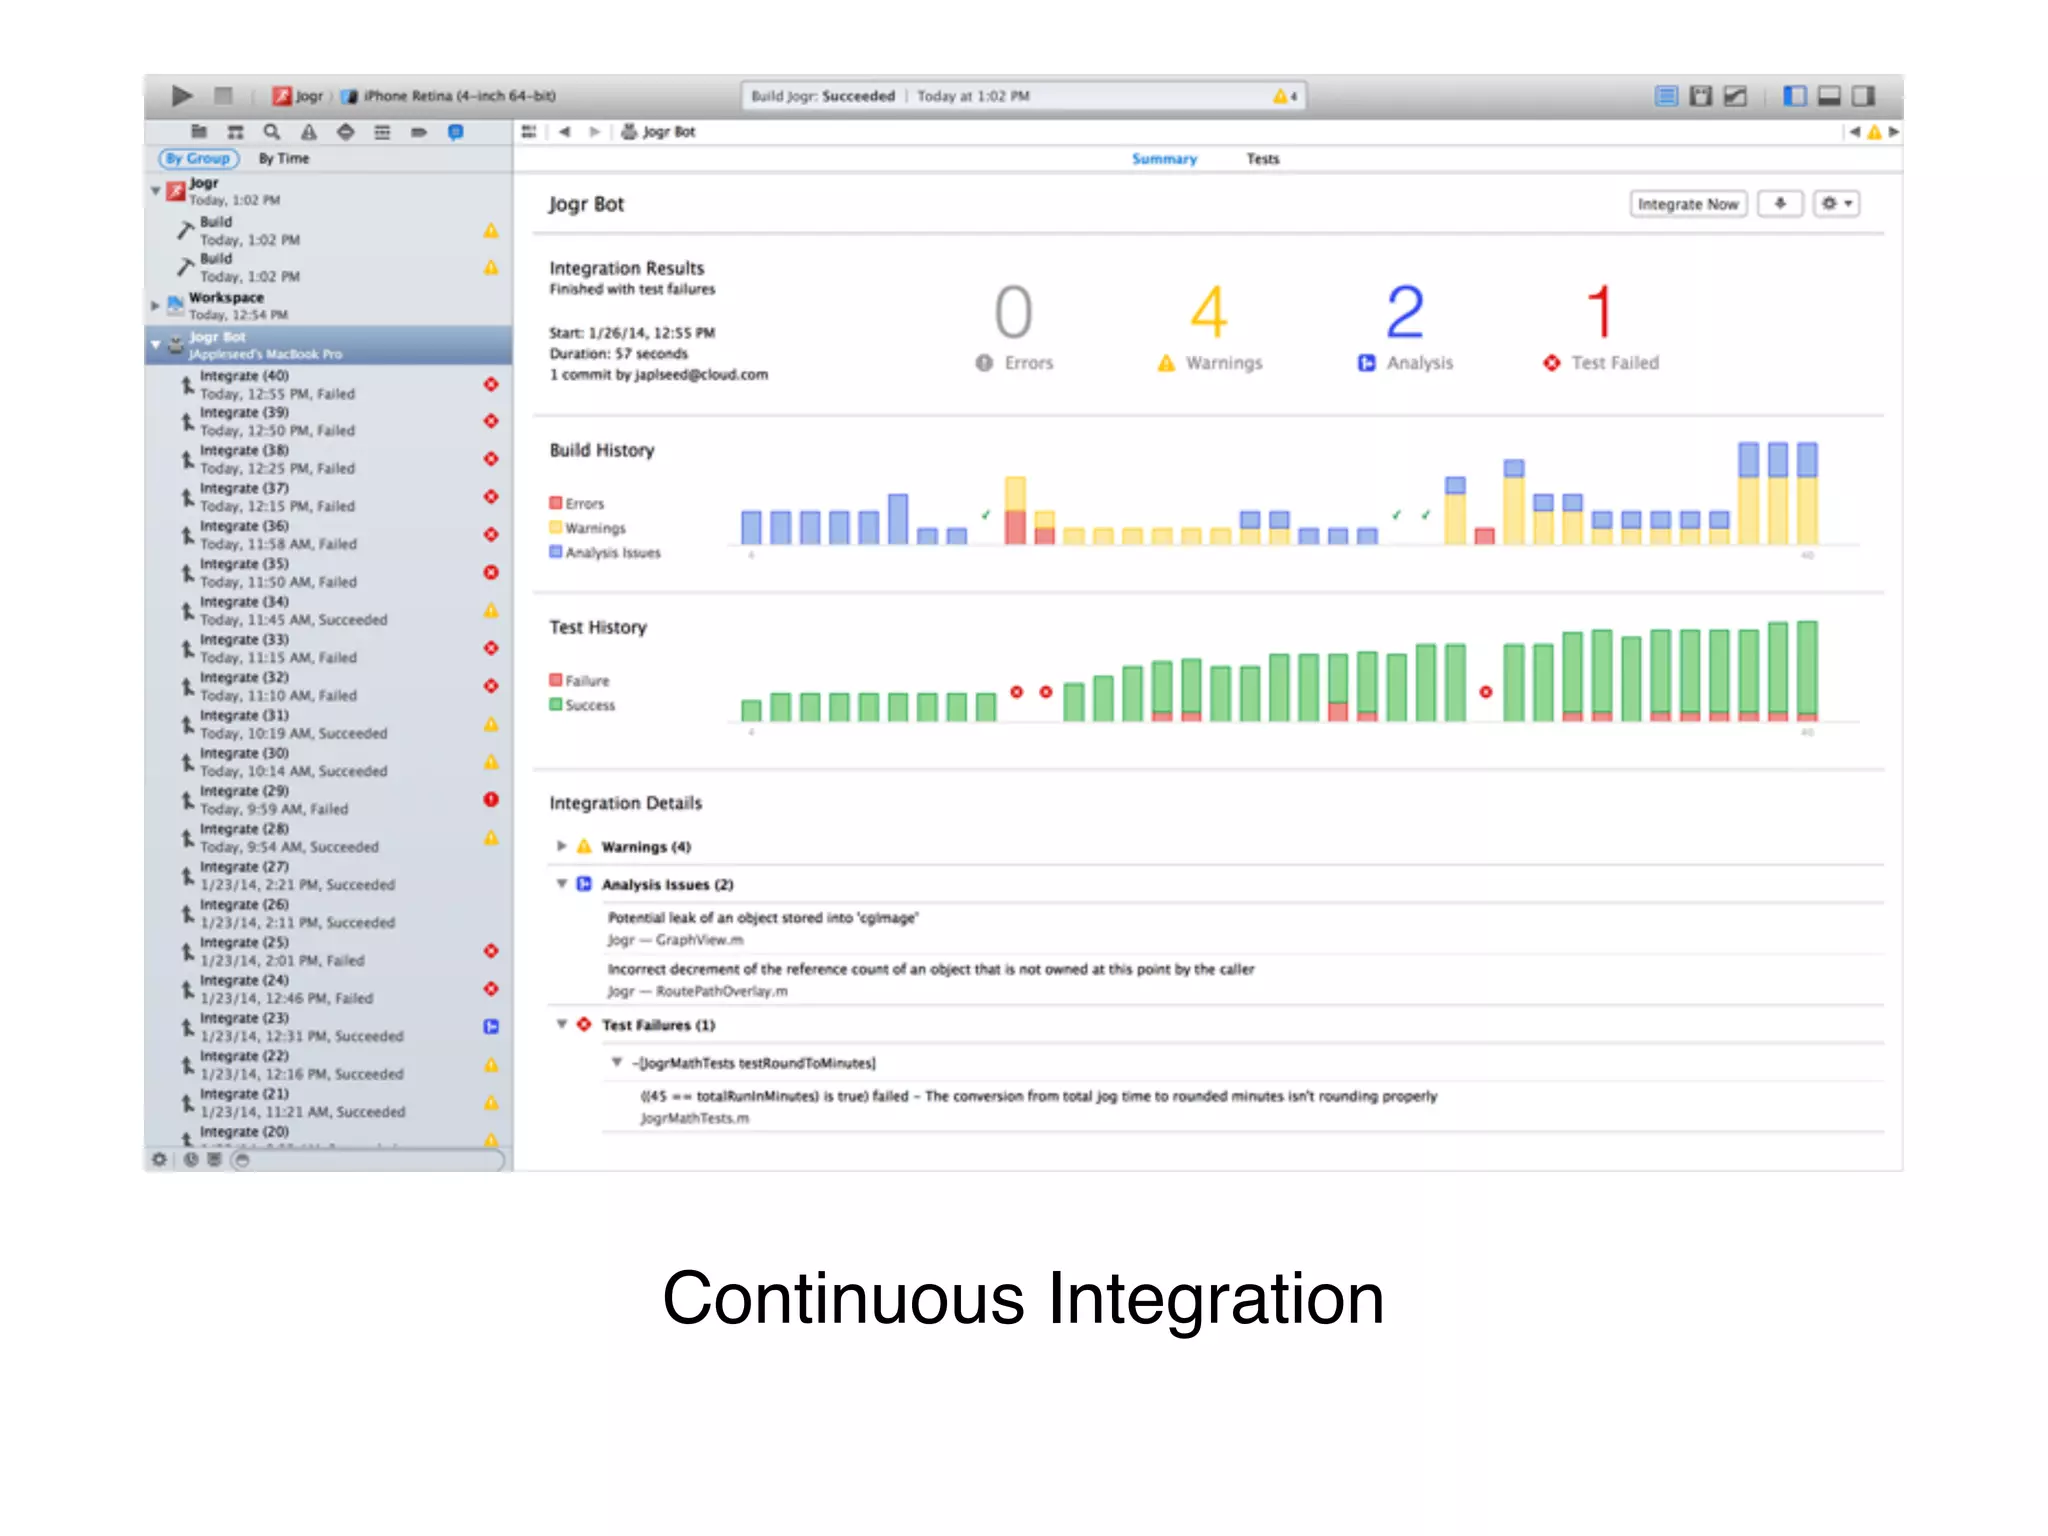
Task: Open the RoutePathOverlay.m reference count issue
Action: 1245,980
